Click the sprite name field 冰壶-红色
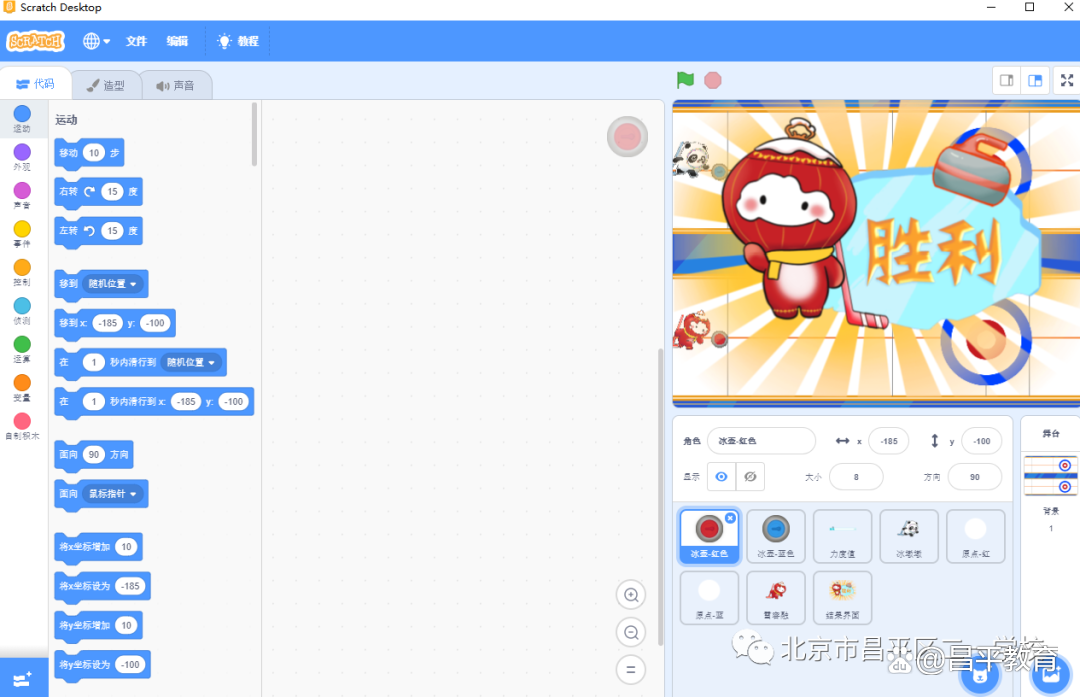Image resolution: width=1080 pixels, height=697 pixels. [761, 441]
